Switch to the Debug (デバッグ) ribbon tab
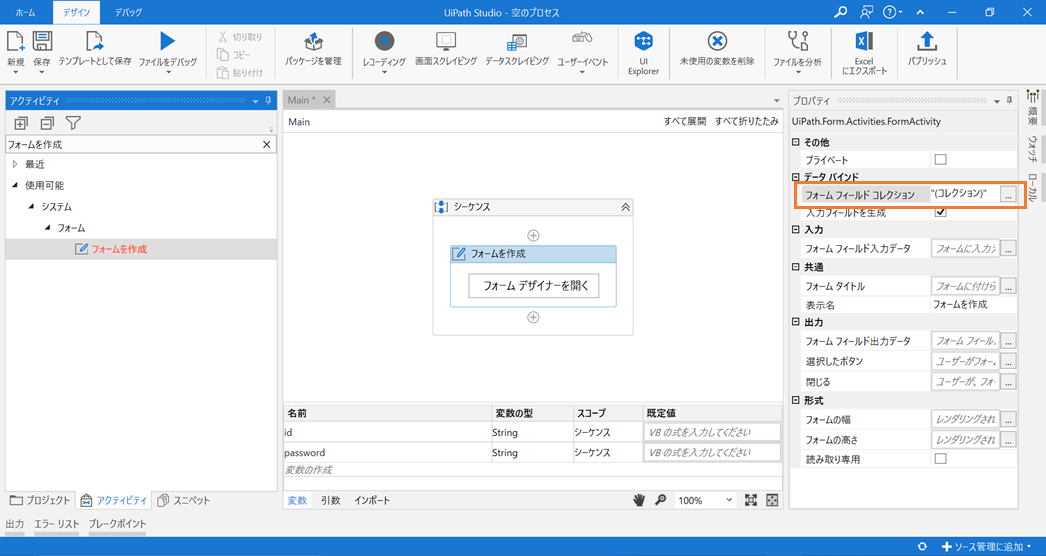 128,13
